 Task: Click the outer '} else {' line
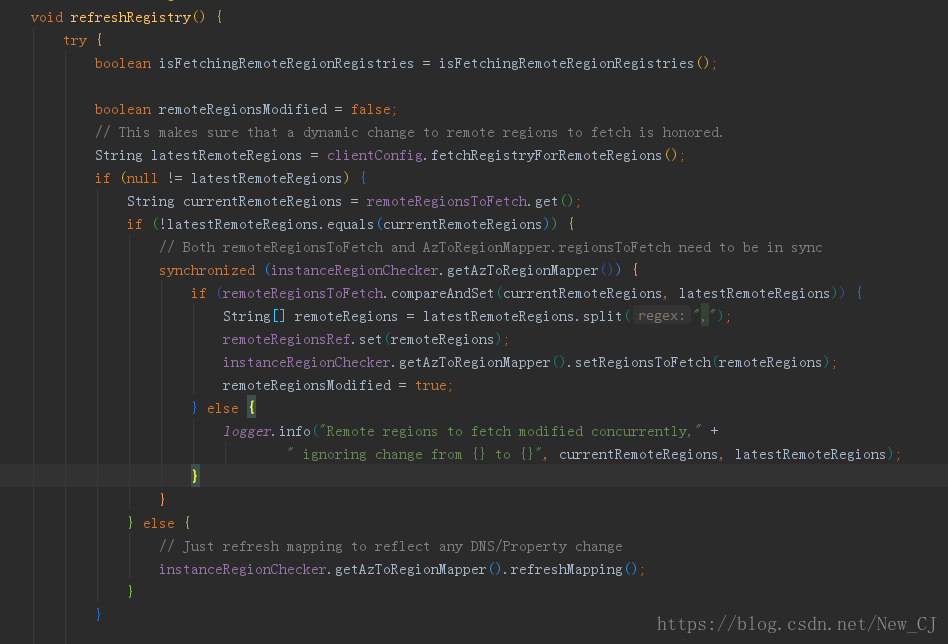pyautogui.click(x=159, y=523)
